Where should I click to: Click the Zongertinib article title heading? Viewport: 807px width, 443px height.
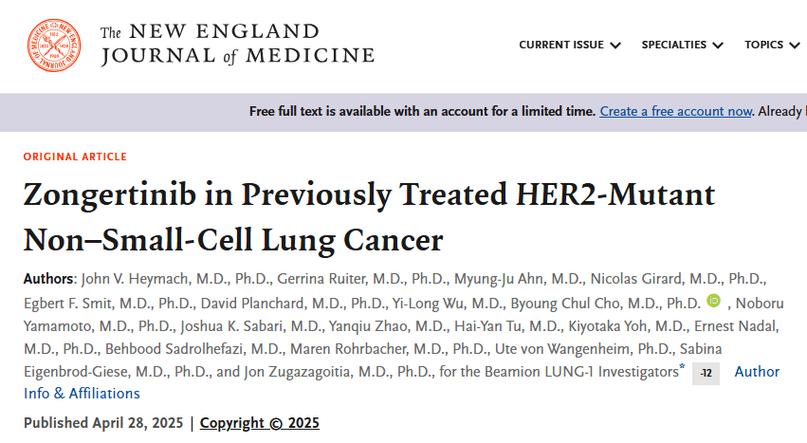(369, 217)
